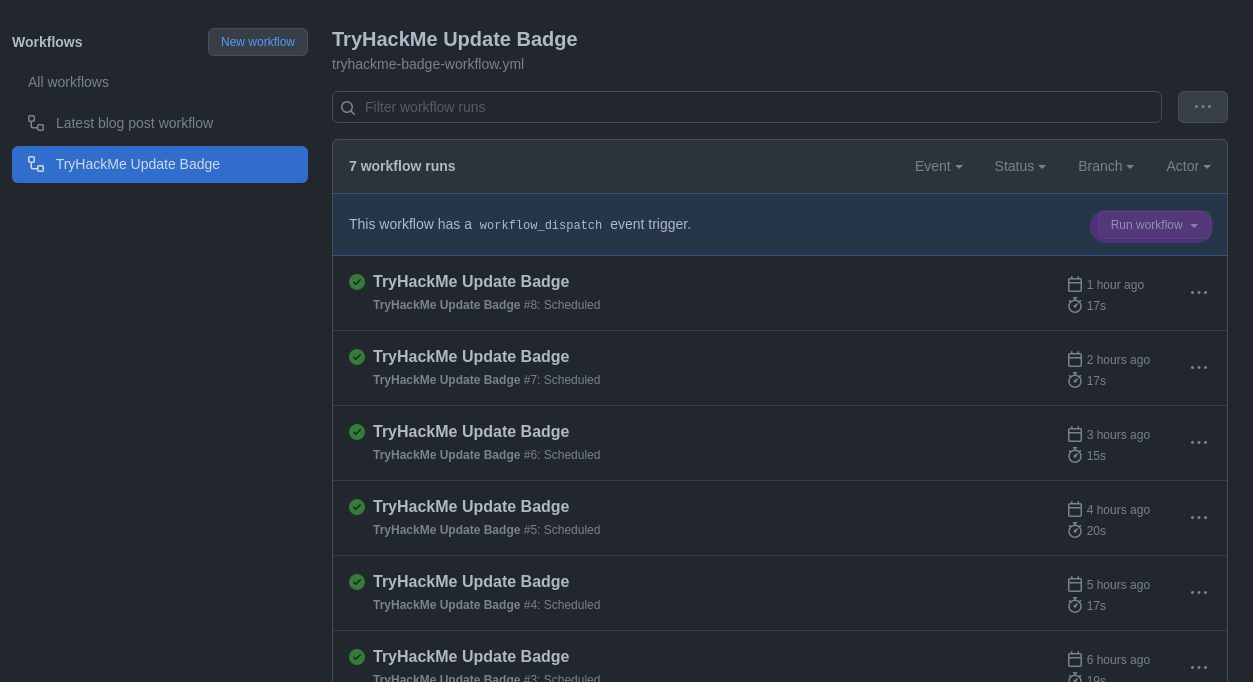Open the TryHackMe Update Badge run #5 link
This screenshot has height=682, width=1253.
click(x=470, y=507)
